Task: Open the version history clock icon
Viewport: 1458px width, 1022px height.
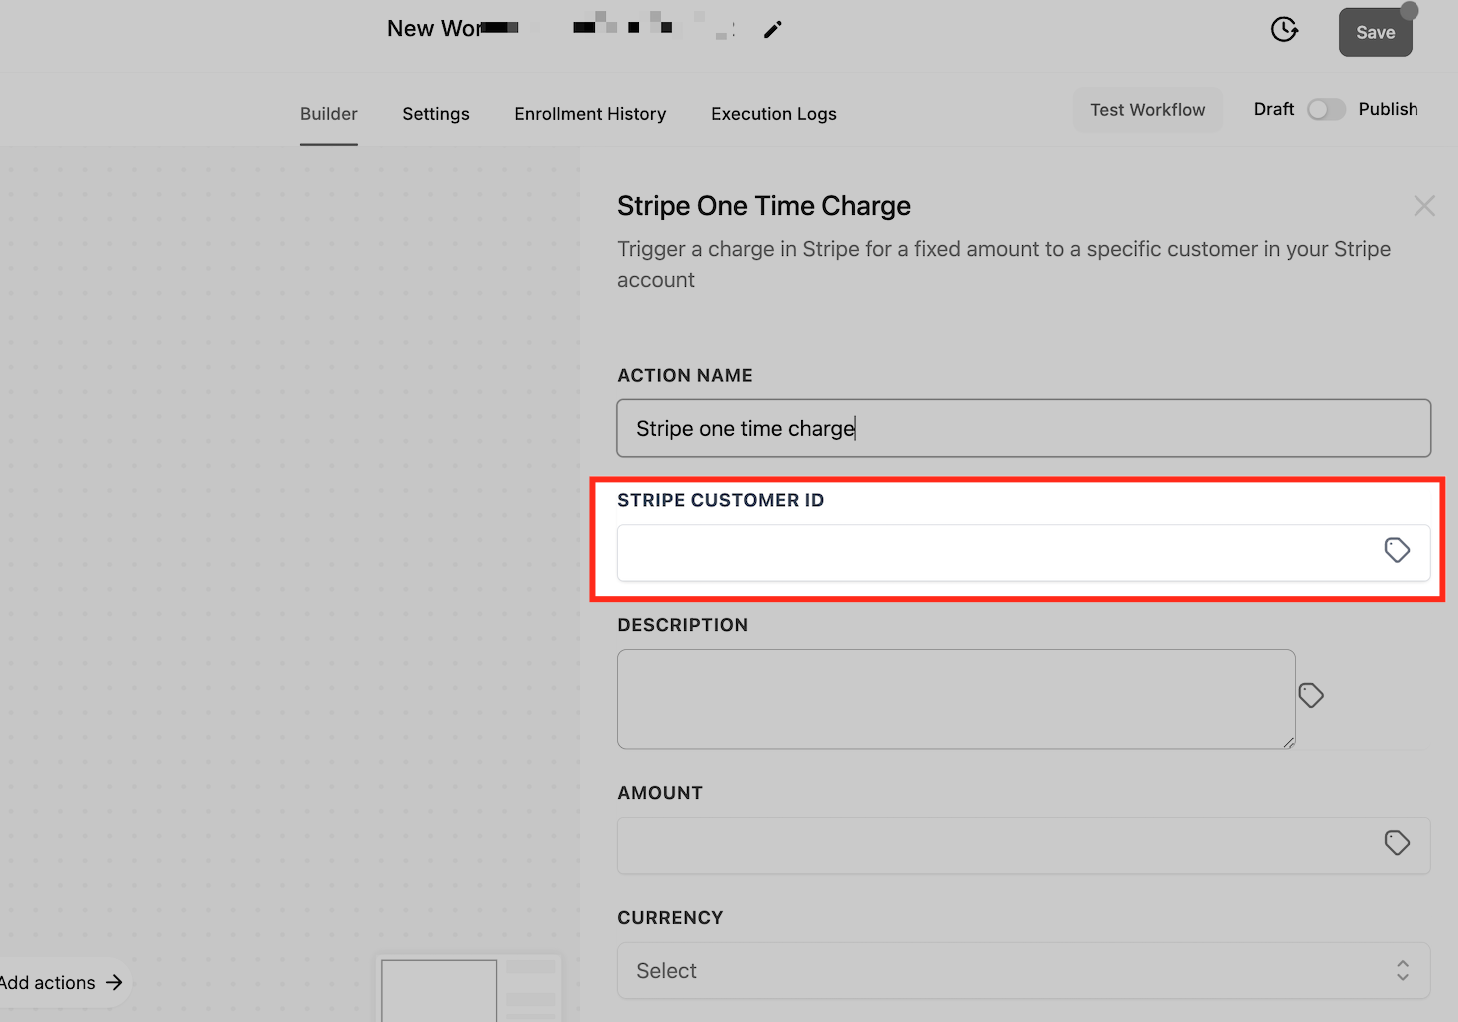Action: (x=1284, y=30)
